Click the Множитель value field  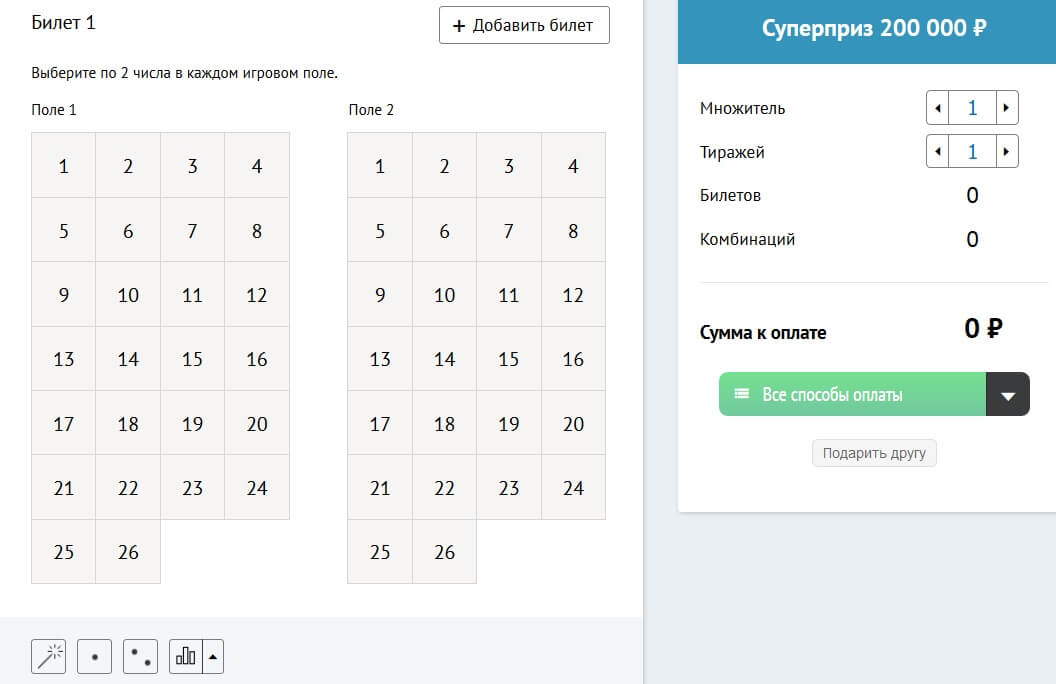[x=972, y=108]
